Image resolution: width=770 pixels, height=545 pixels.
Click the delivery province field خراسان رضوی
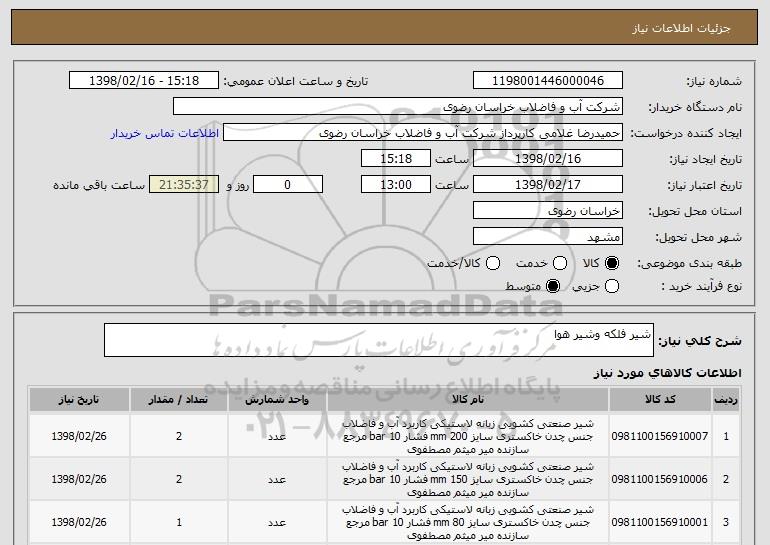[x=548, y=211]
